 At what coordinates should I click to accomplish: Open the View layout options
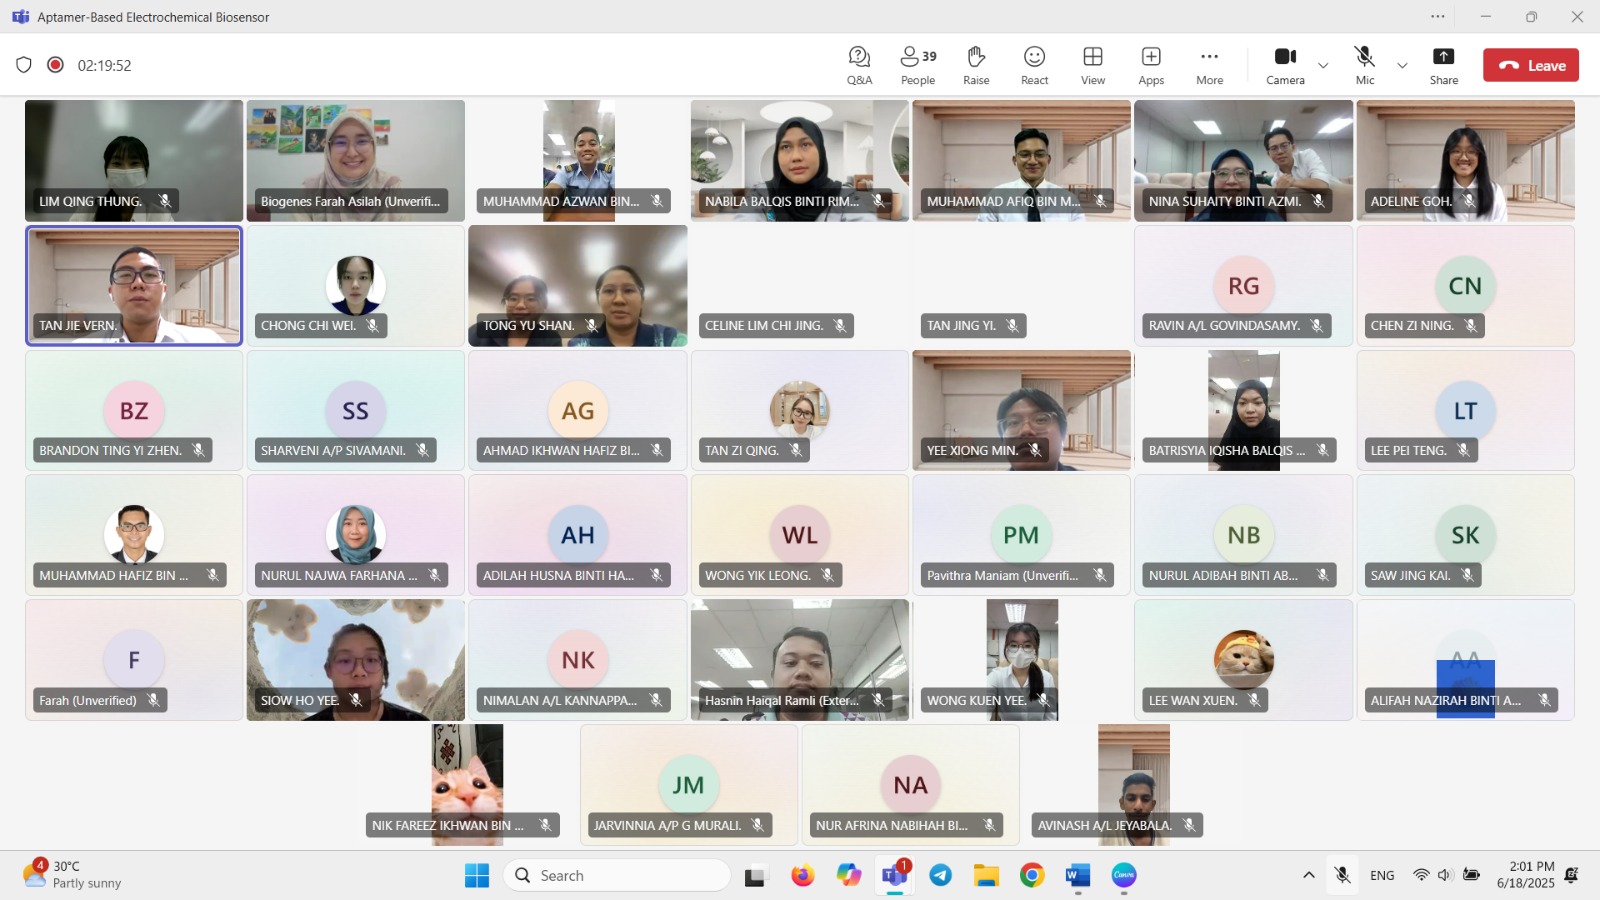1093,66
